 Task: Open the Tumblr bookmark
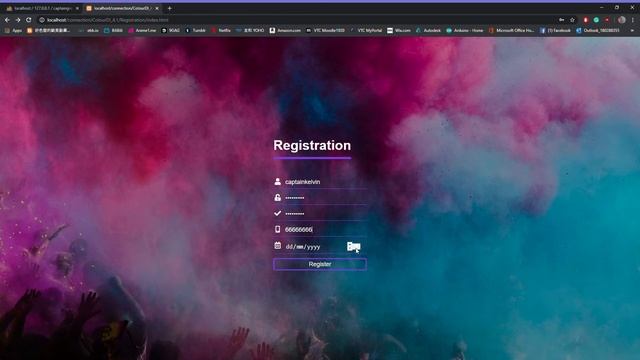coord(196,30)
